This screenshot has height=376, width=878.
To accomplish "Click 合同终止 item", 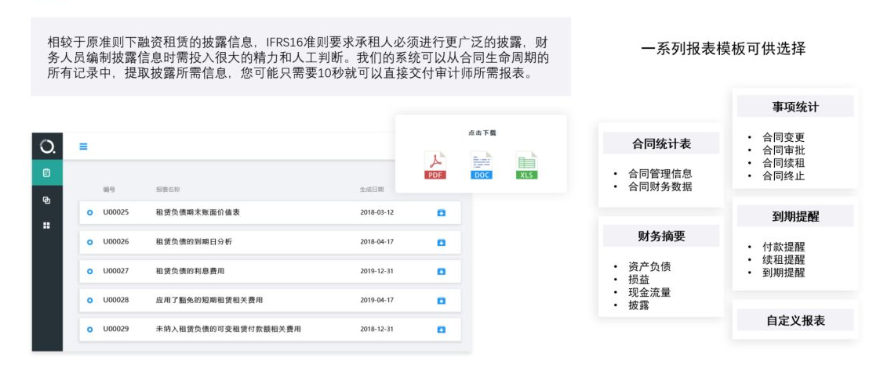I will (783, 176).
